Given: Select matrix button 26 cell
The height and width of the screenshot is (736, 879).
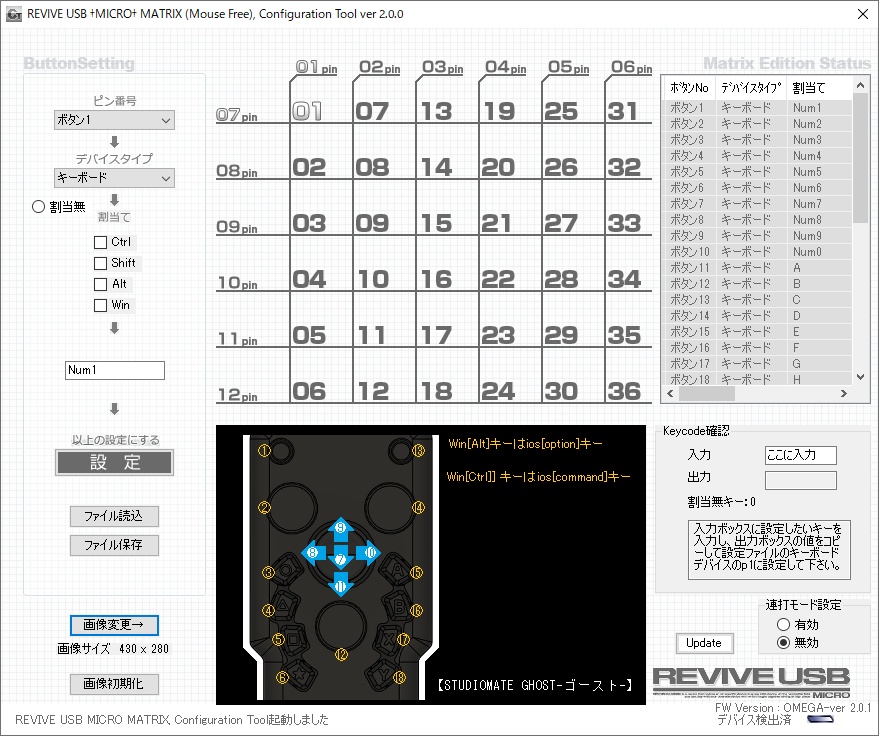Looking at the screenshot, I should [561, 167].
